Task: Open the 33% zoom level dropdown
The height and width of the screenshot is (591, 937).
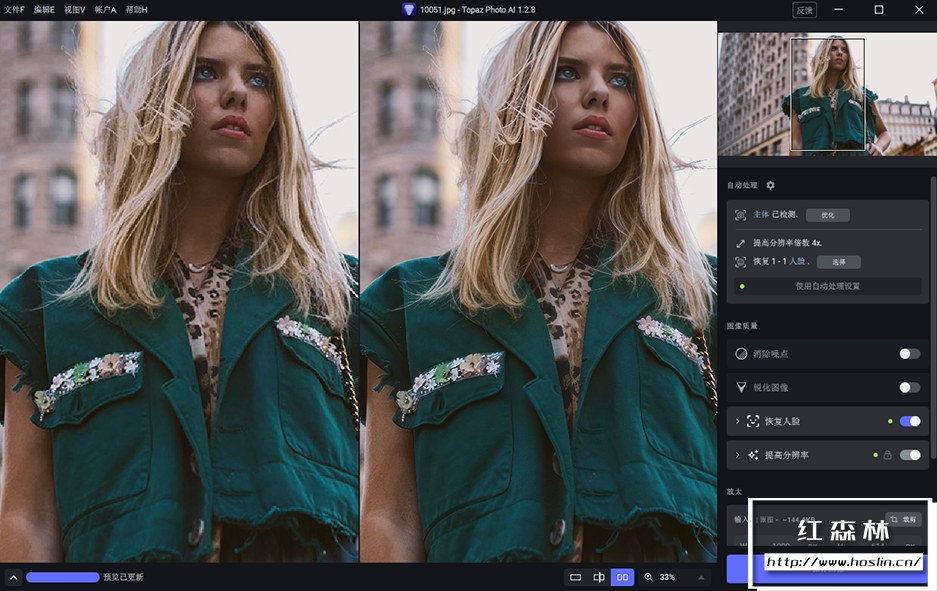Action: click(702, 577)
